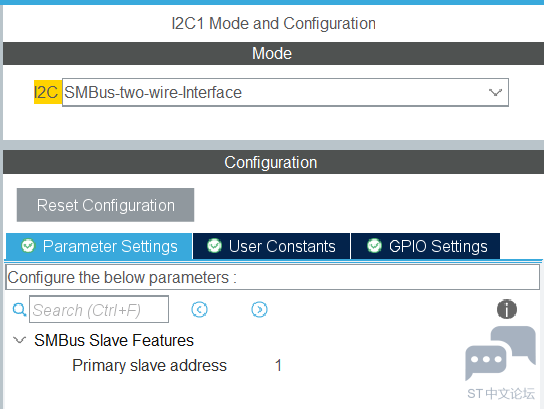The height and width of the screenshot is (409, 544).
Task: Focus the Search (Ctrl+F) field
Action: (x=99, y=309)
